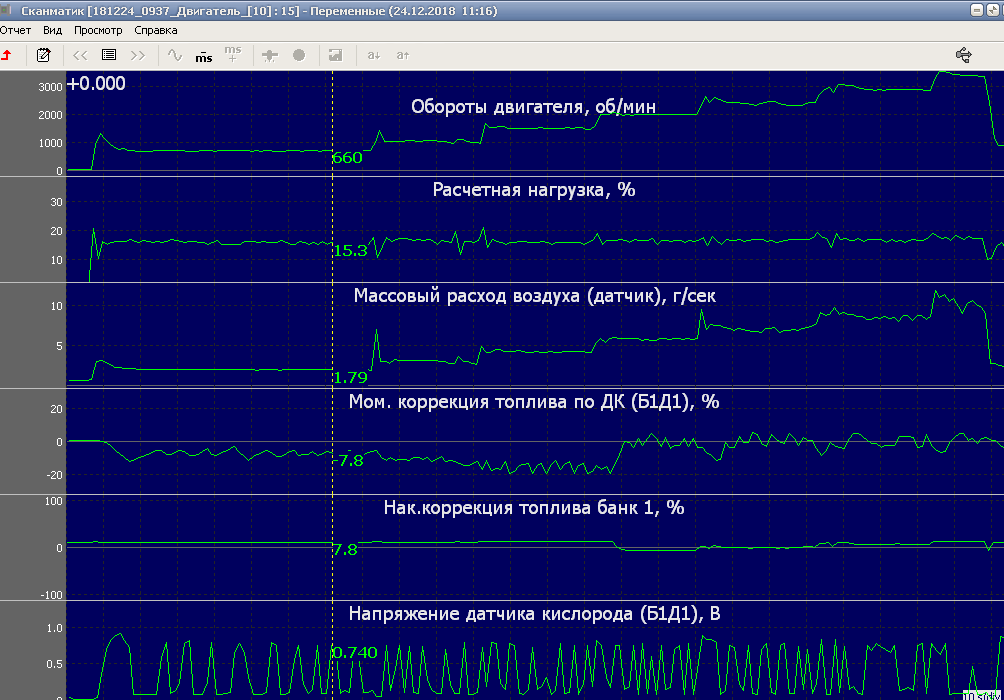Viewport: 1004px width, 700px height.
Task: Click the red up-arrow return icon
Action: (6, 55)
